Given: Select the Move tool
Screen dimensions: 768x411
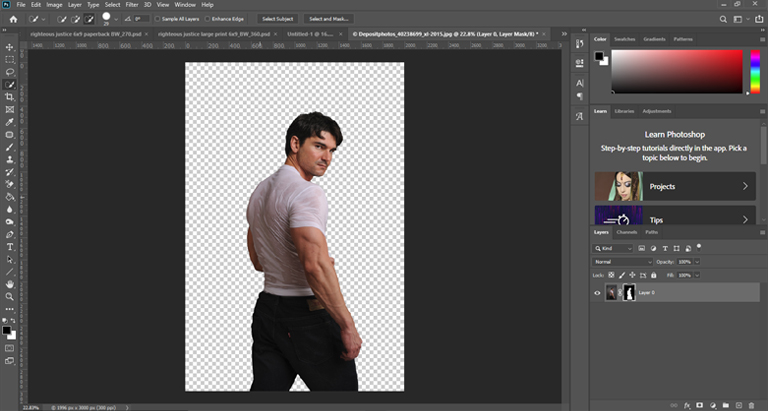Looking at the screenshot, I should (x=10, y=47).
